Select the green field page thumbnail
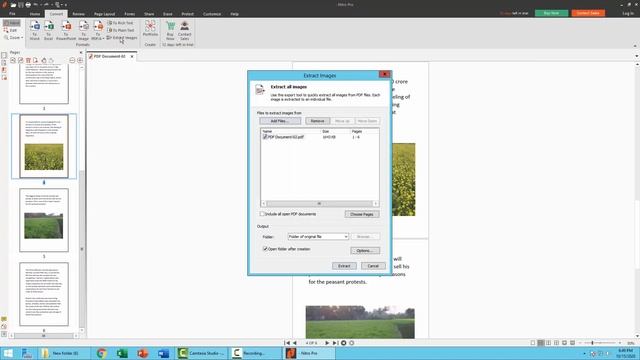This screenshot has height=360, width=640. 44,220
